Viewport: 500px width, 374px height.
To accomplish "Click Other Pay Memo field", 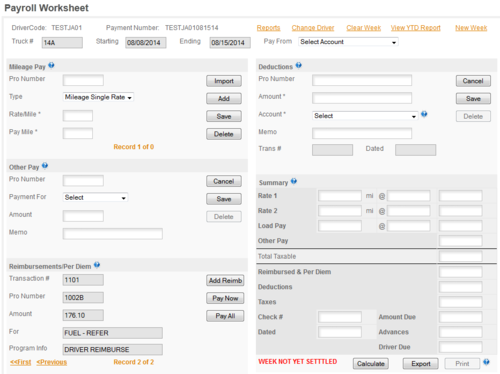I will pos(113,234).
